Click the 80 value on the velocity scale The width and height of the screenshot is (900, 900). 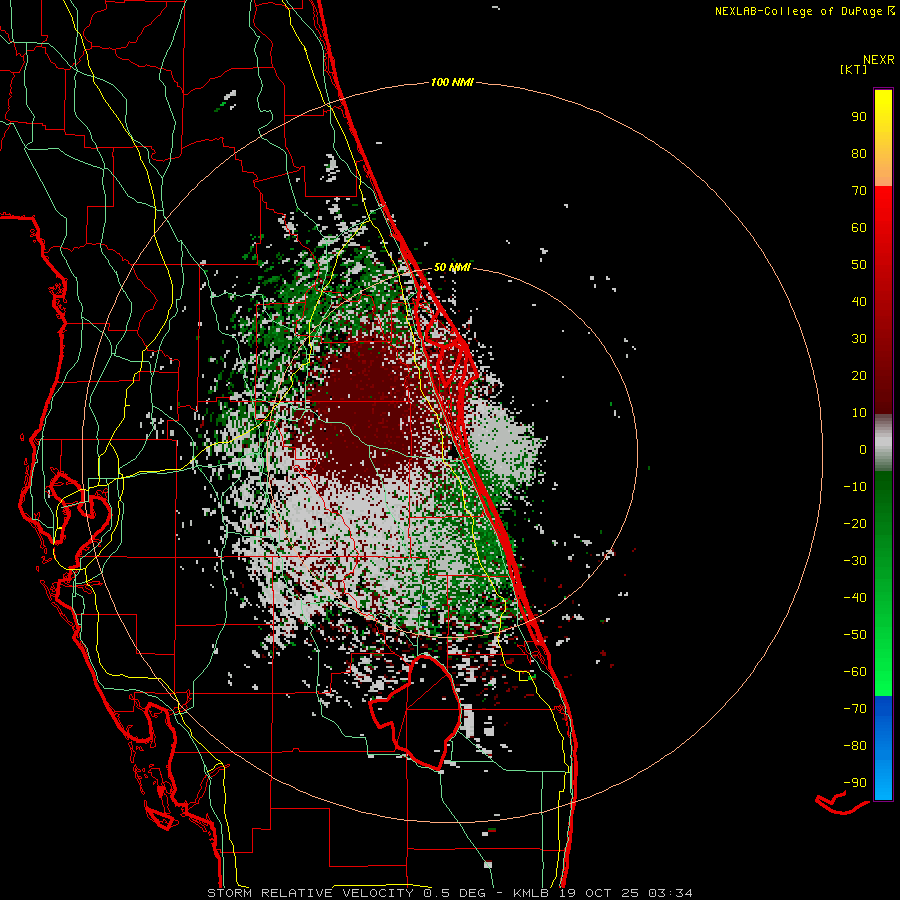(859, 153)
